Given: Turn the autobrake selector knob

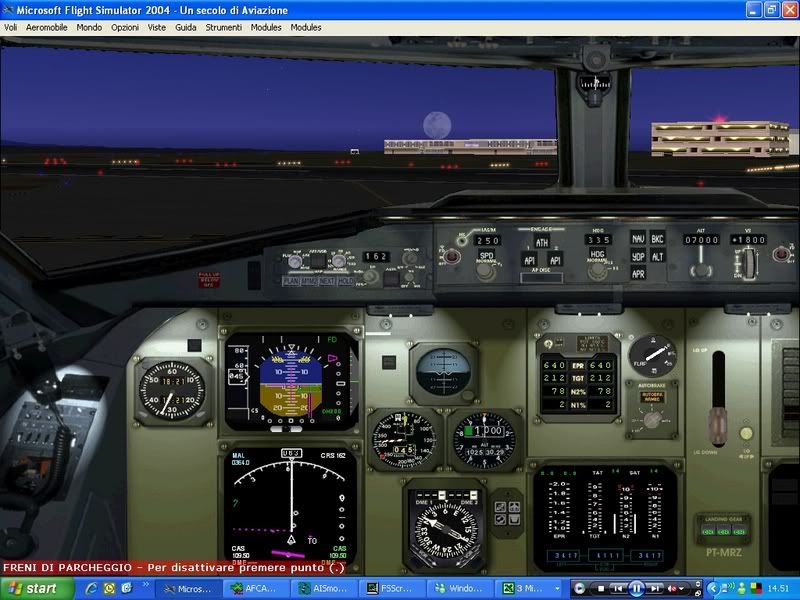Looking at the screenshot, I should [x=652, y=420].
